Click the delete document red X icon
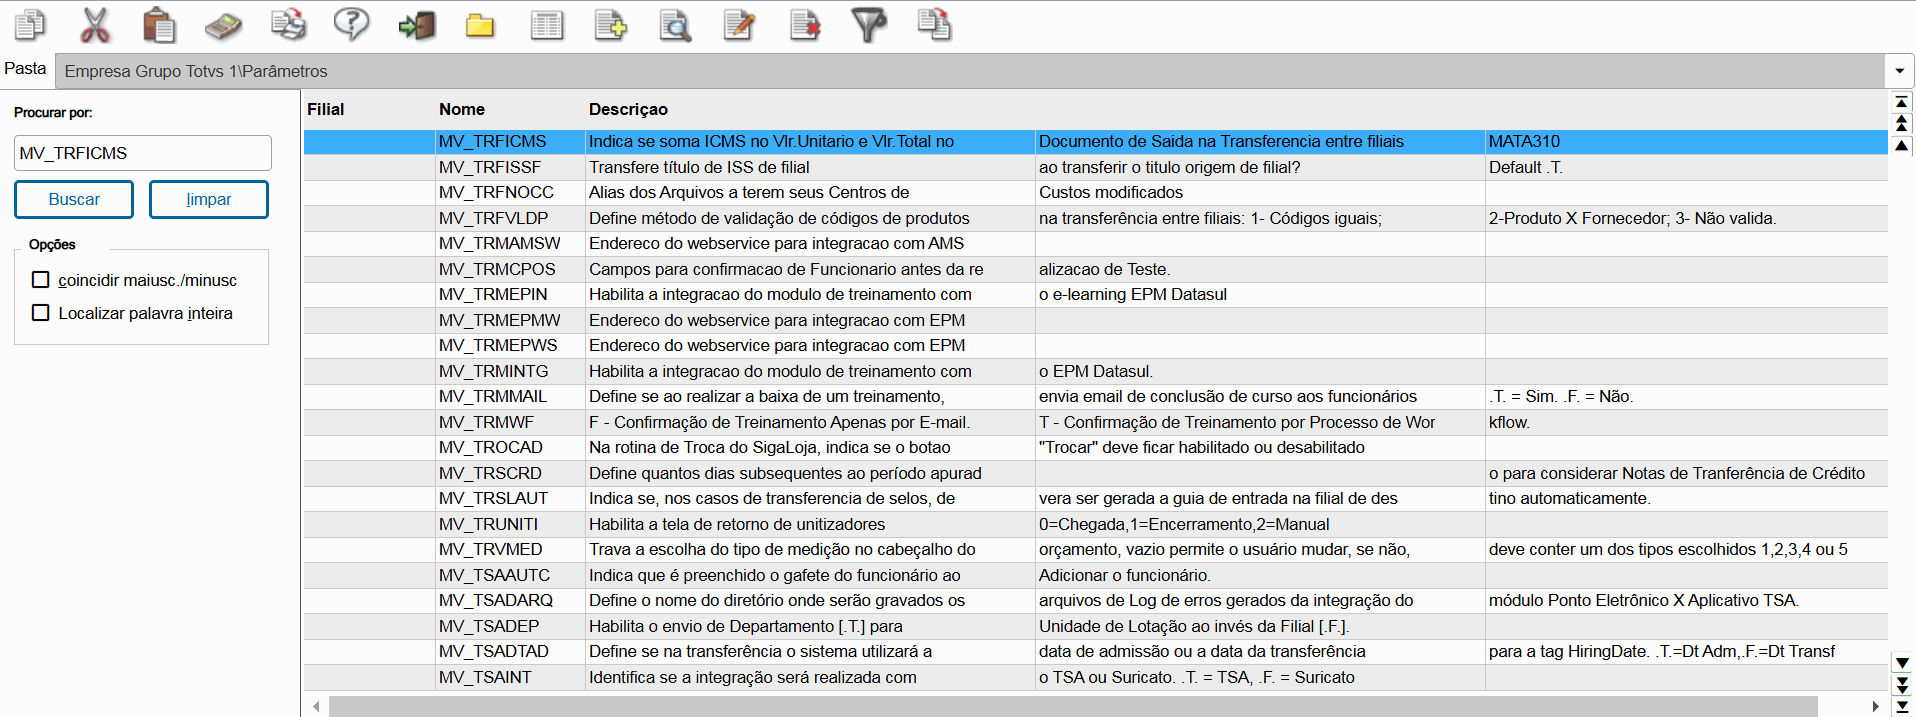The height and width of the screenshot is (717, 1916). [804, 25]
